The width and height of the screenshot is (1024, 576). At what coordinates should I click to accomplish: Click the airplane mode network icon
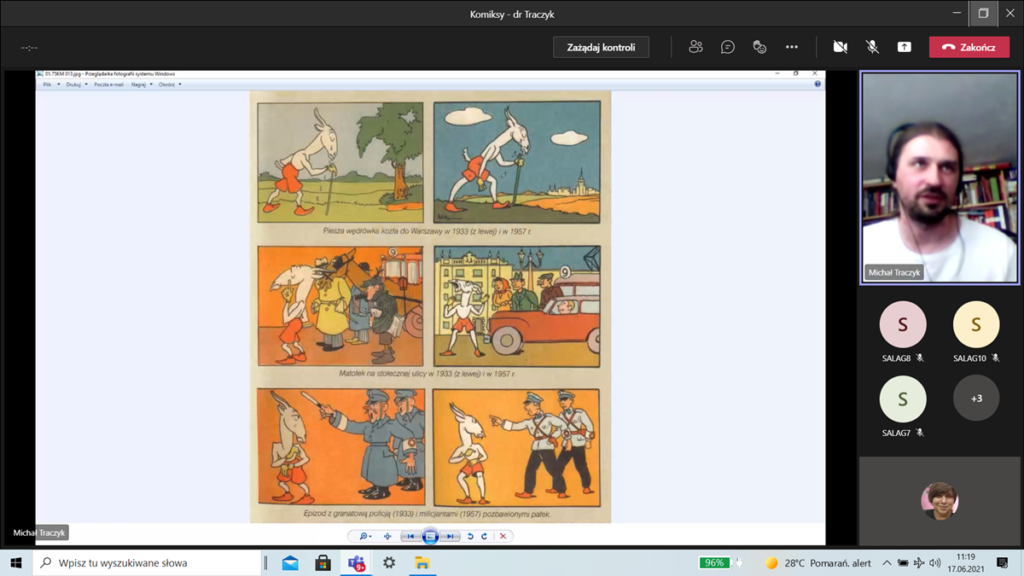point(919,562)
